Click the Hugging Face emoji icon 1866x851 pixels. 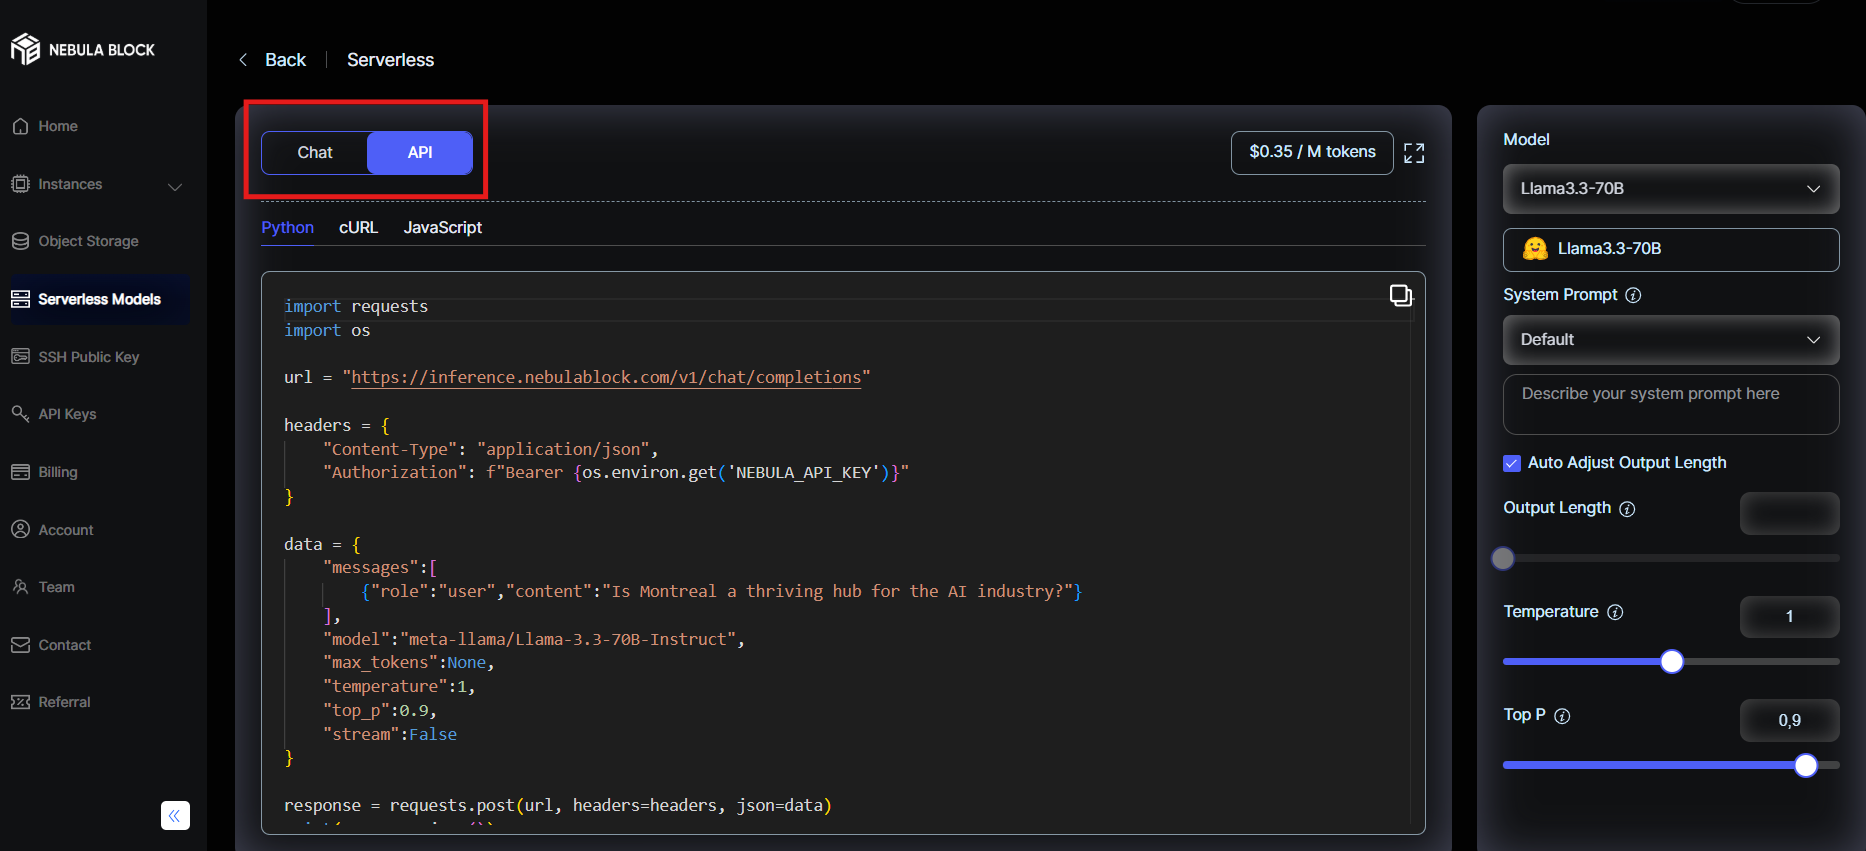(1535, 249)
